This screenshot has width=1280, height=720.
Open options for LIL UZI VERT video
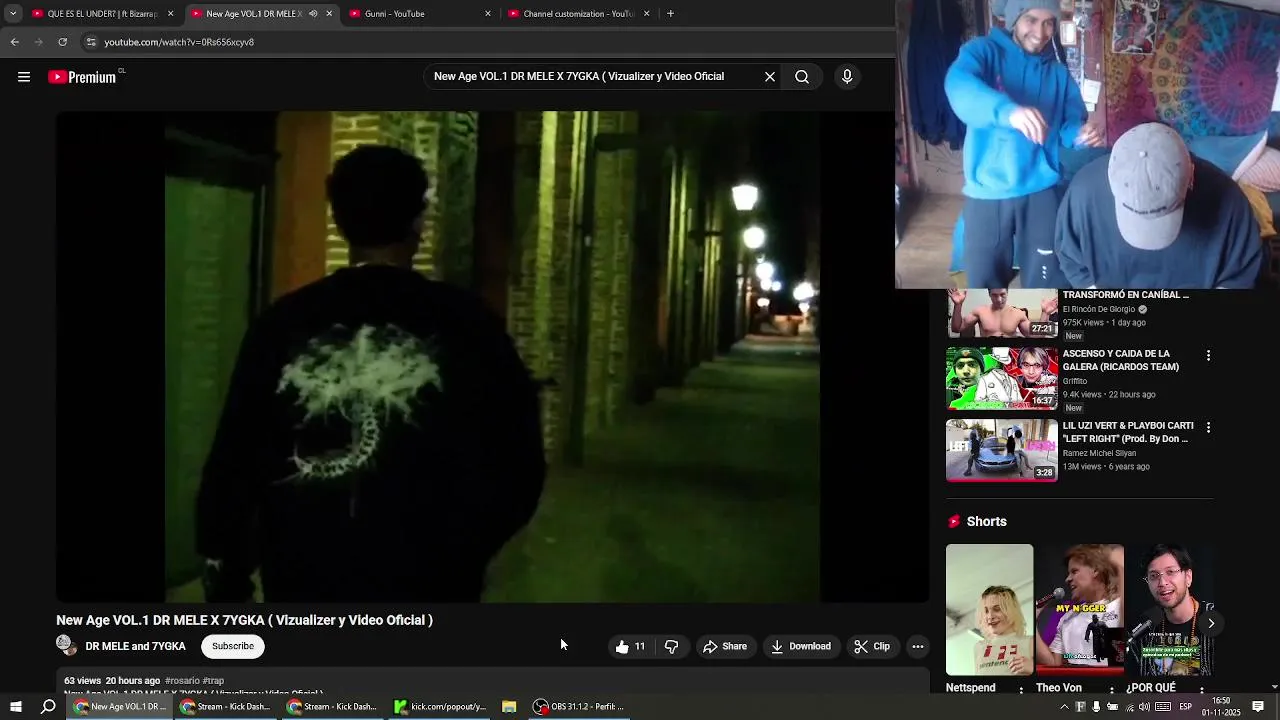point(1208,428)
